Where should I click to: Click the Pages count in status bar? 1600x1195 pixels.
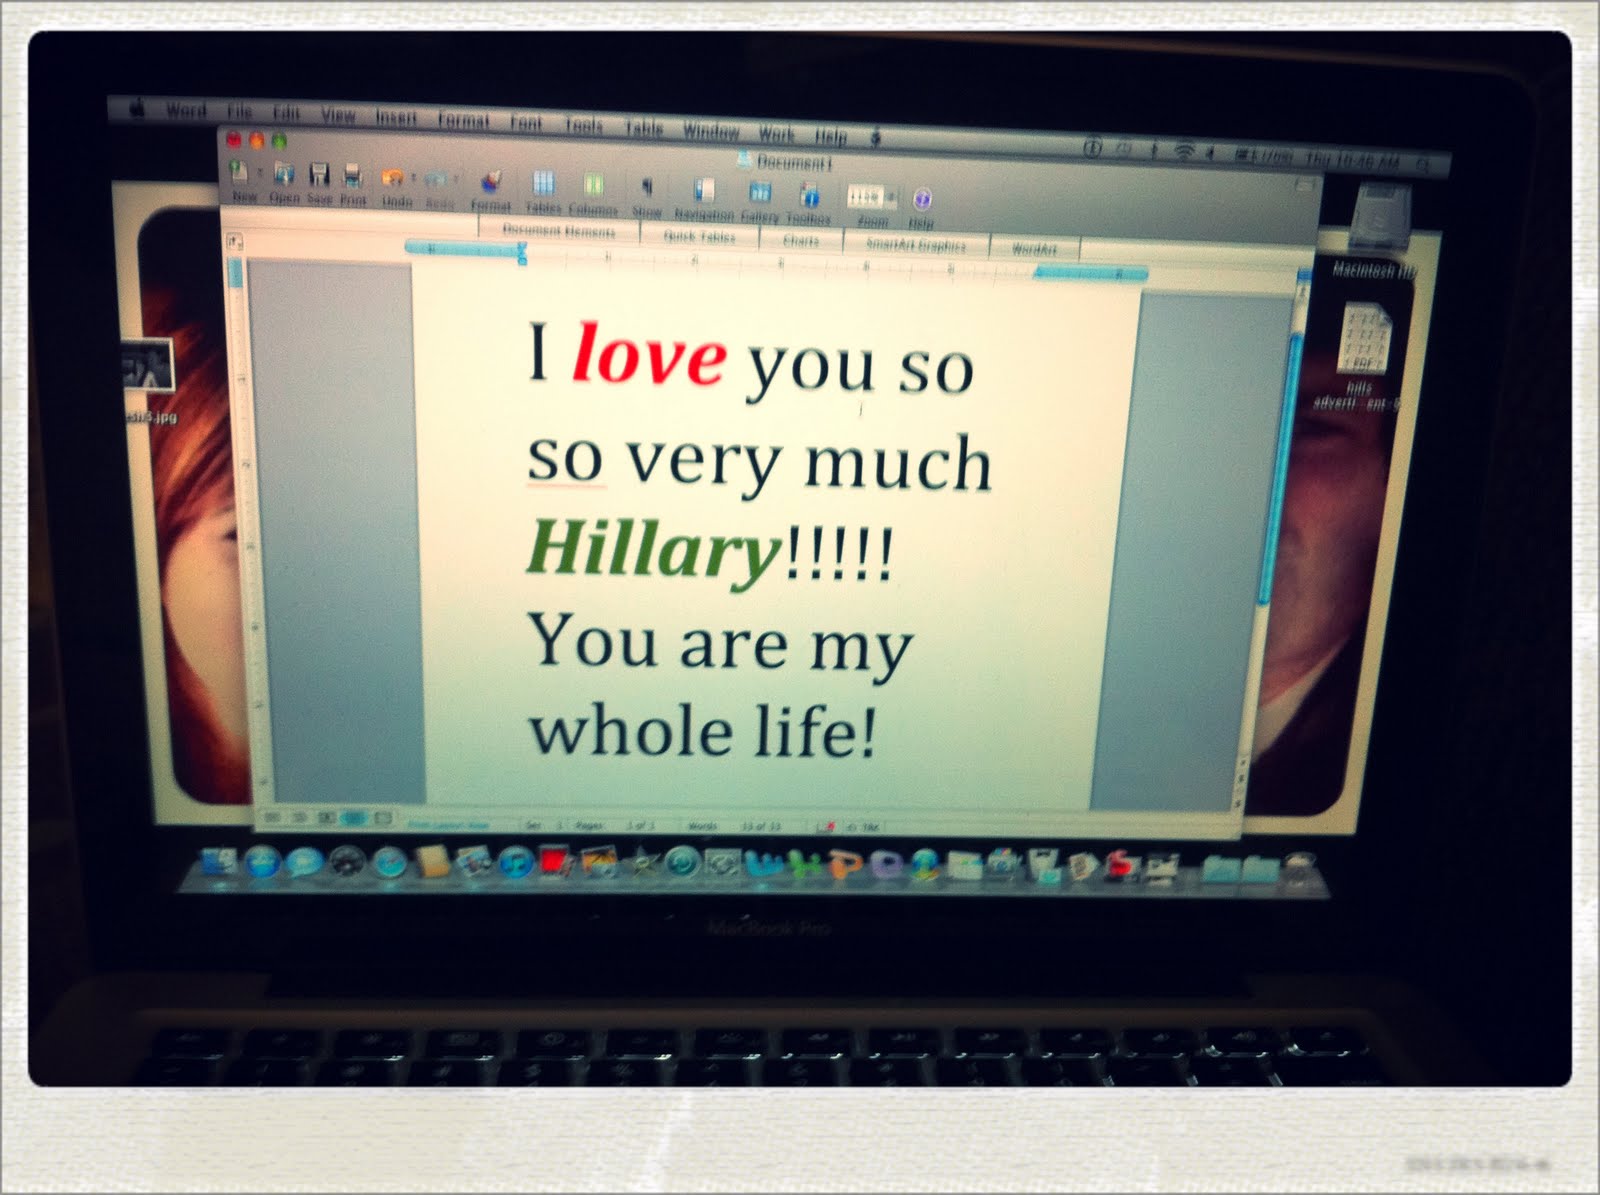[617, 826]
